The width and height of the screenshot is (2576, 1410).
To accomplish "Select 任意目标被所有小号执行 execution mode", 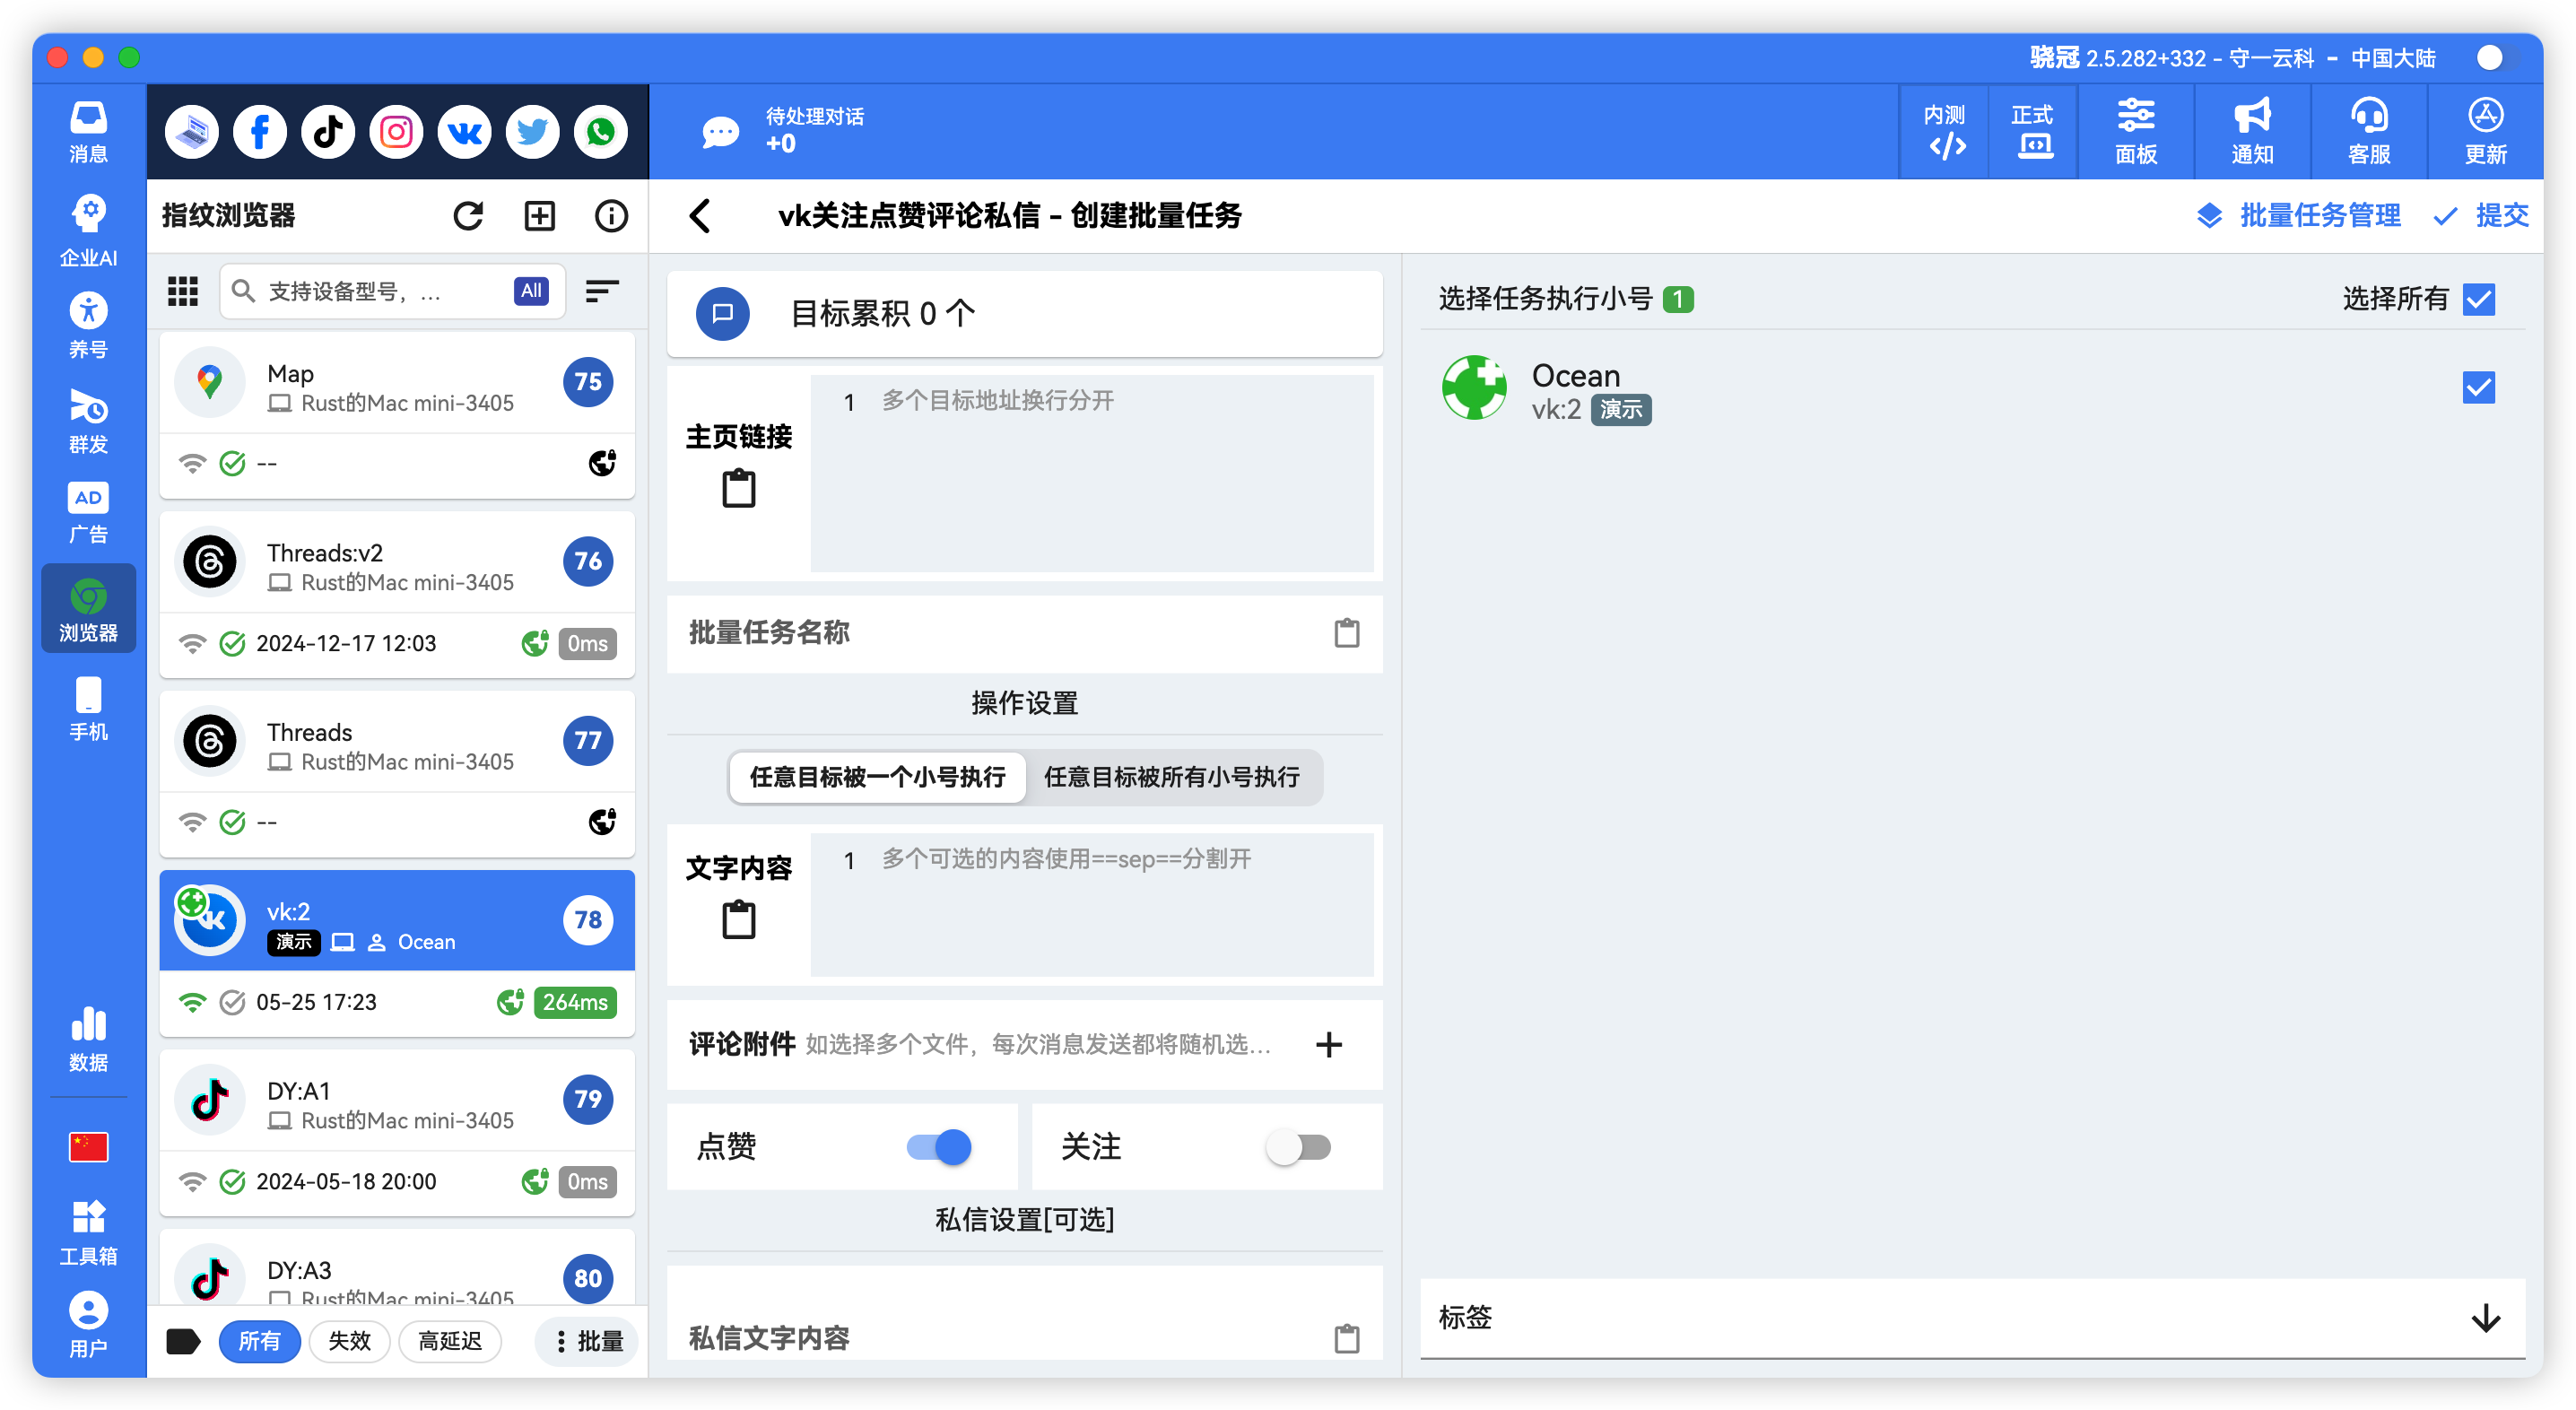I will 1172,777.
